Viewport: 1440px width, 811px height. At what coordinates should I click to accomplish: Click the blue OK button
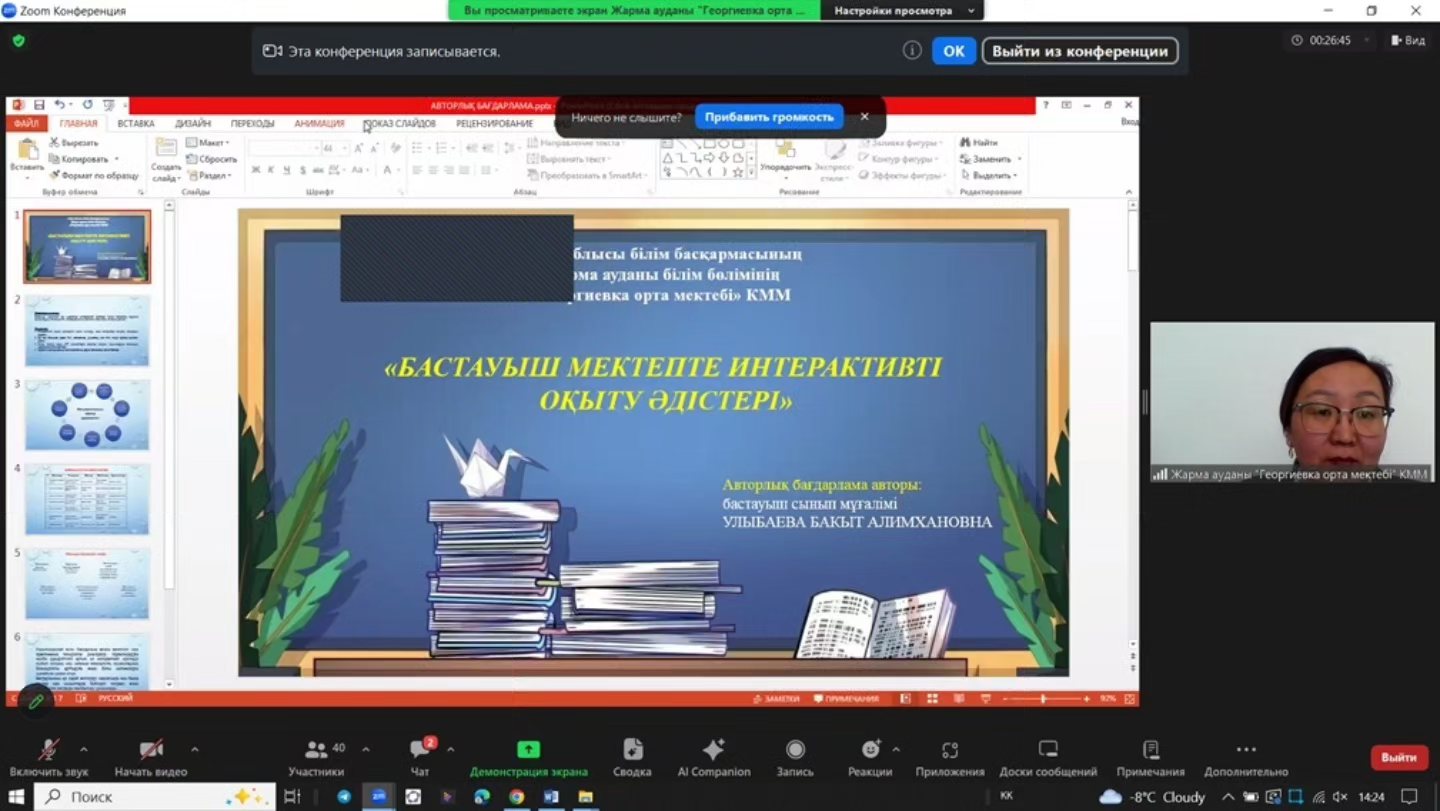coord(953,51)
